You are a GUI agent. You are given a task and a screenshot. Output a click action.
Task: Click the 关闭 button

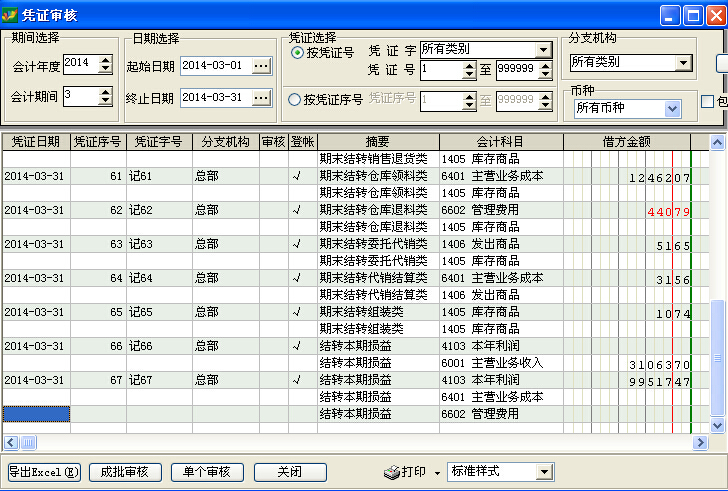click(x=290, y=472)
